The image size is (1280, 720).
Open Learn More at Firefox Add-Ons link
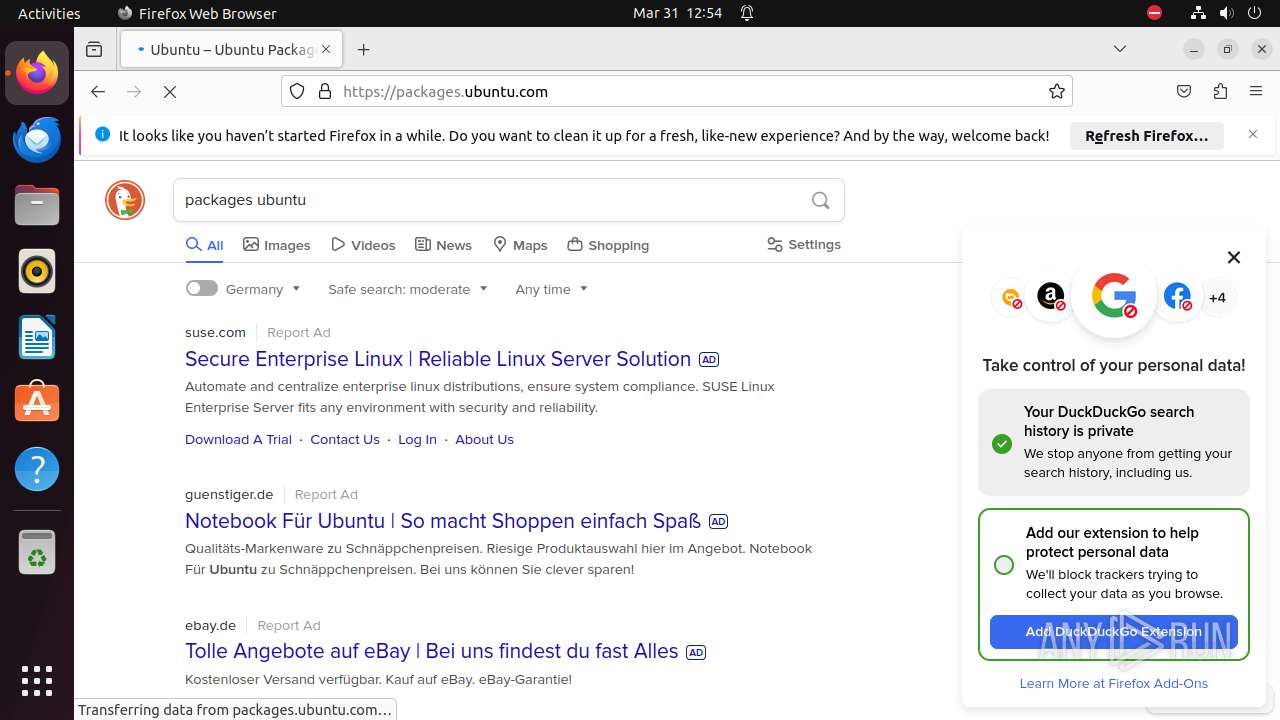[x=1114, y=683]
